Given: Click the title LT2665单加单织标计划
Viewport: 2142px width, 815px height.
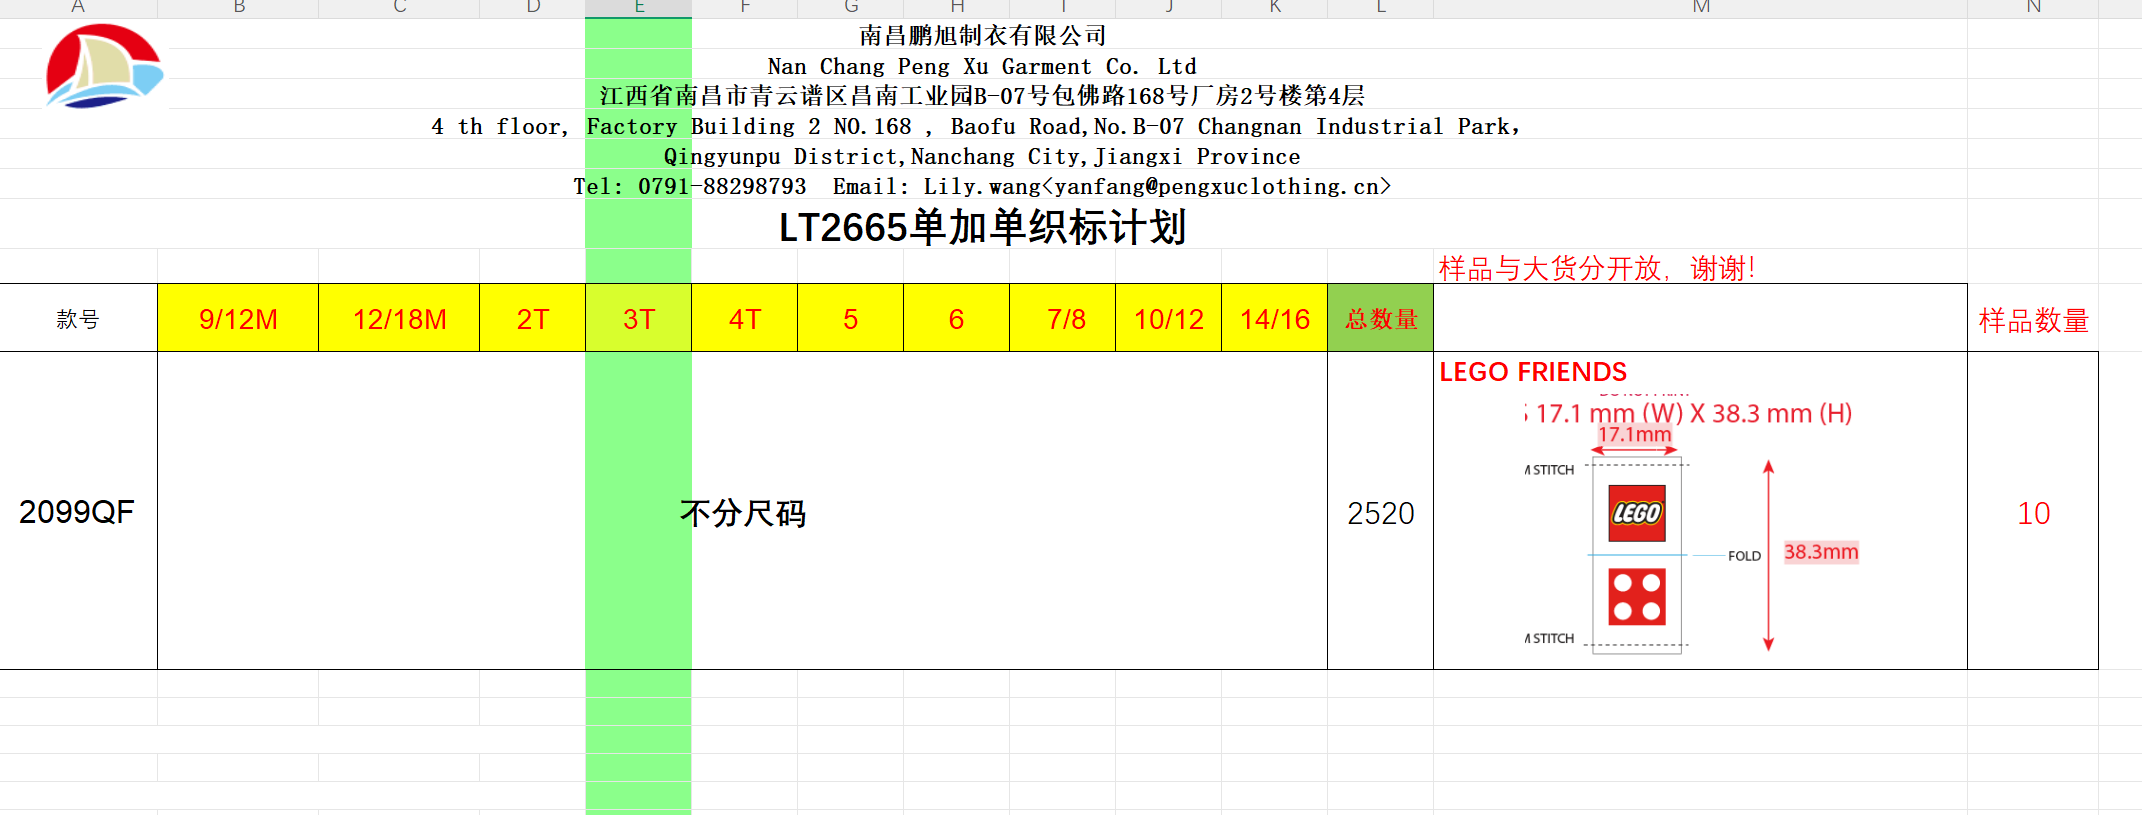Looking at the screenshot, I should pyautogui.click(x=982, y=228).
